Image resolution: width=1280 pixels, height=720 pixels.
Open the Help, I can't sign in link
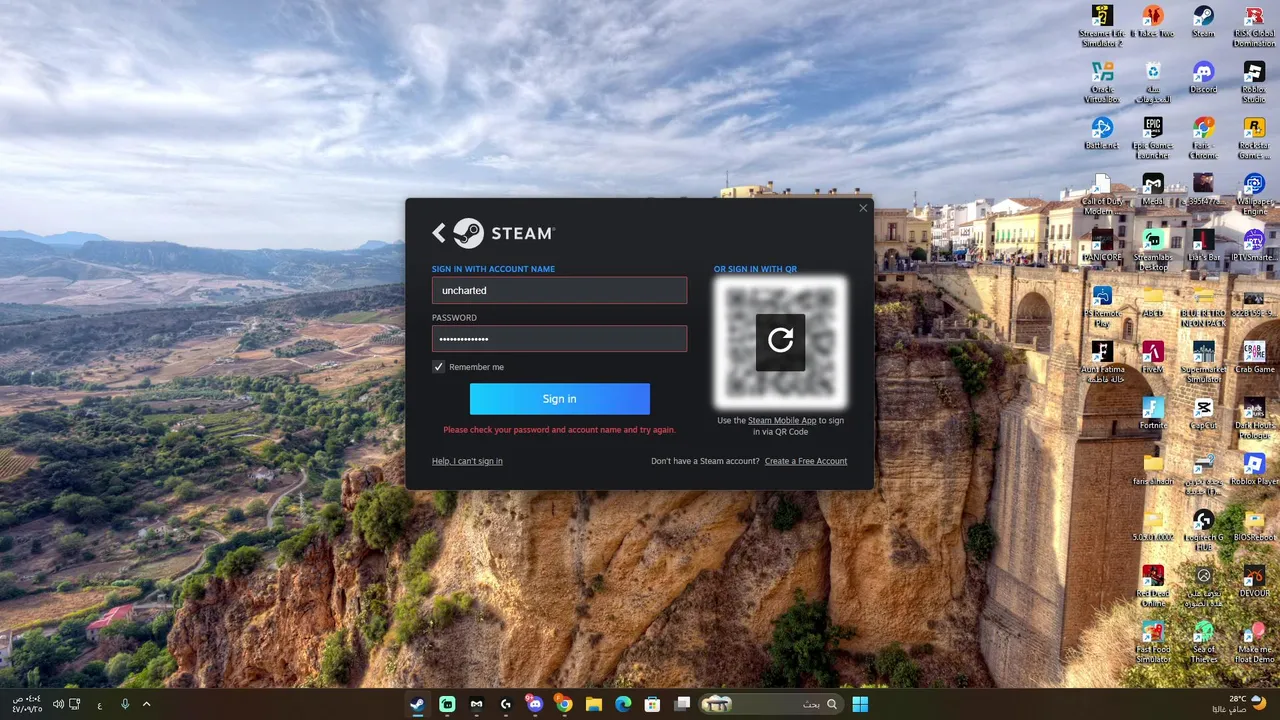467,461
